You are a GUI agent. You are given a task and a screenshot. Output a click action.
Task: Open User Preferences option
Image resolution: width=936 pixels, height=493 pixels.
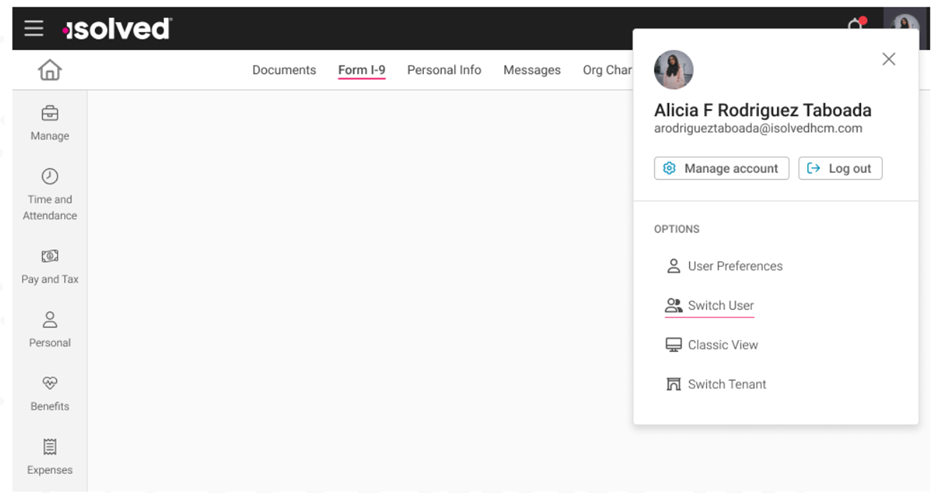724,266
